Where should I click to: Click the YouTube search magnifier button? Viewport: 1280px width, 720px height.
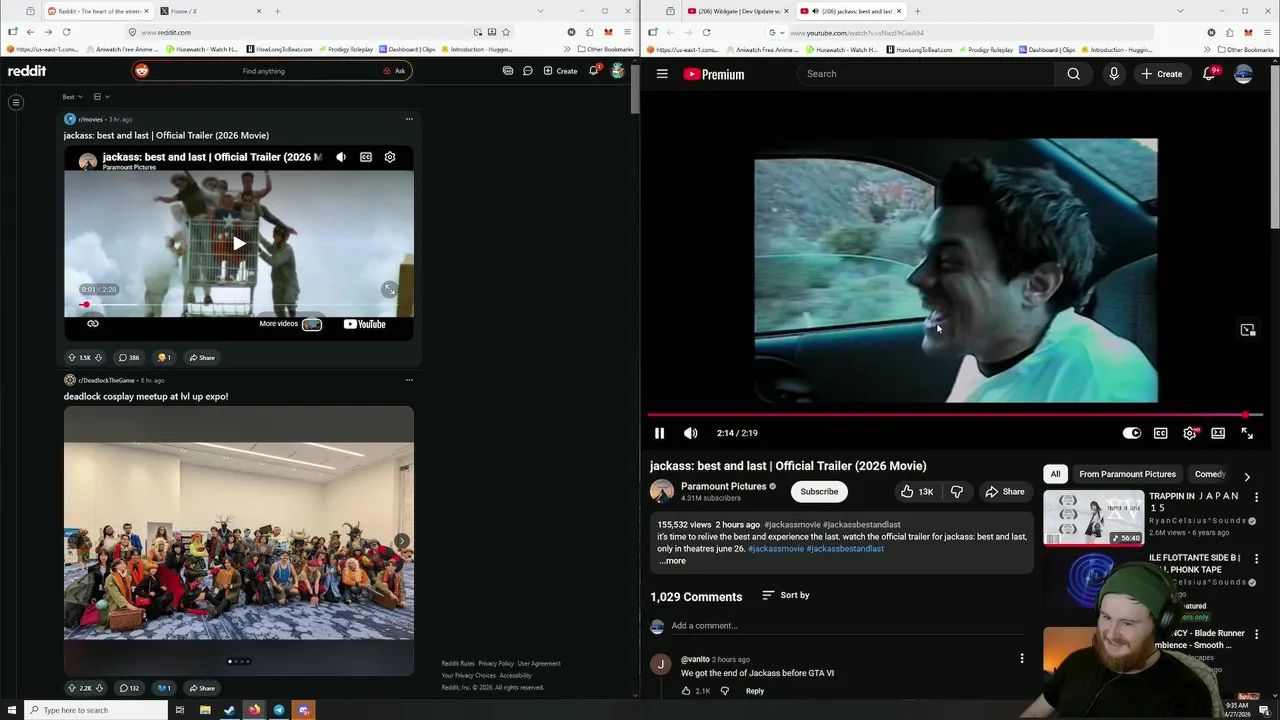coord(1073,74)
